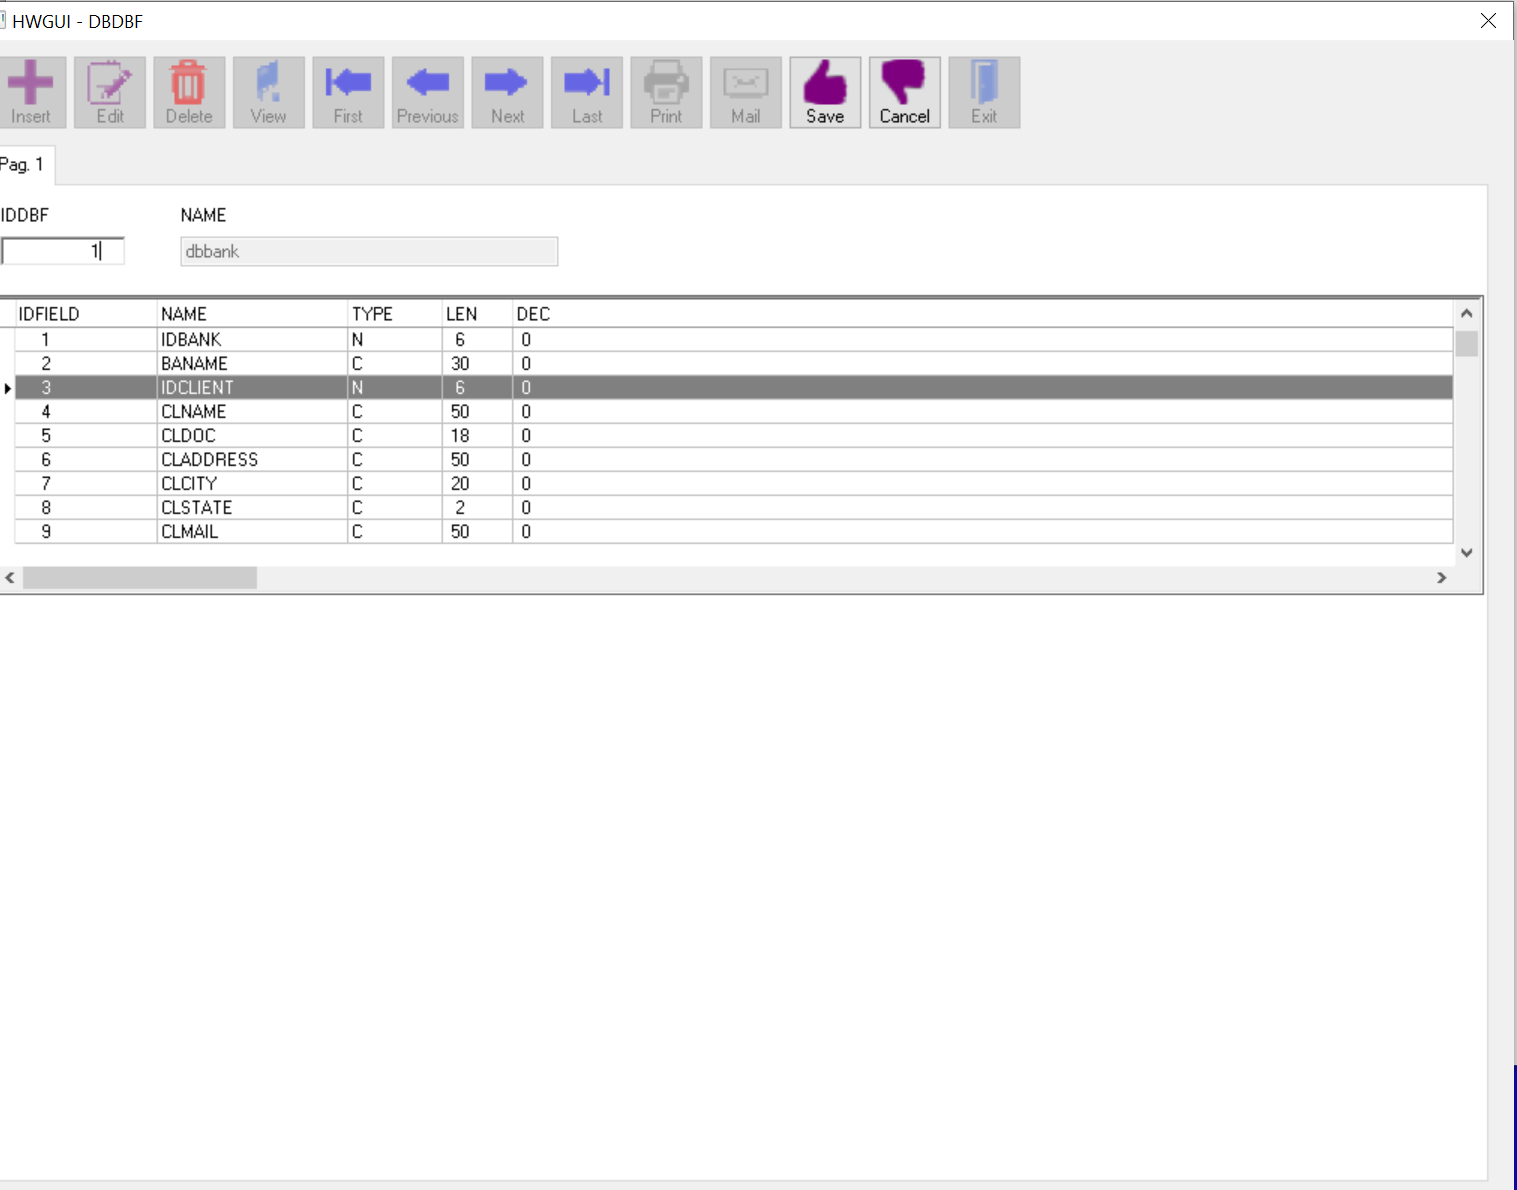Screen dimensions: 1517x1190
Task: Click the Insert plus icon
Action: 31,92
